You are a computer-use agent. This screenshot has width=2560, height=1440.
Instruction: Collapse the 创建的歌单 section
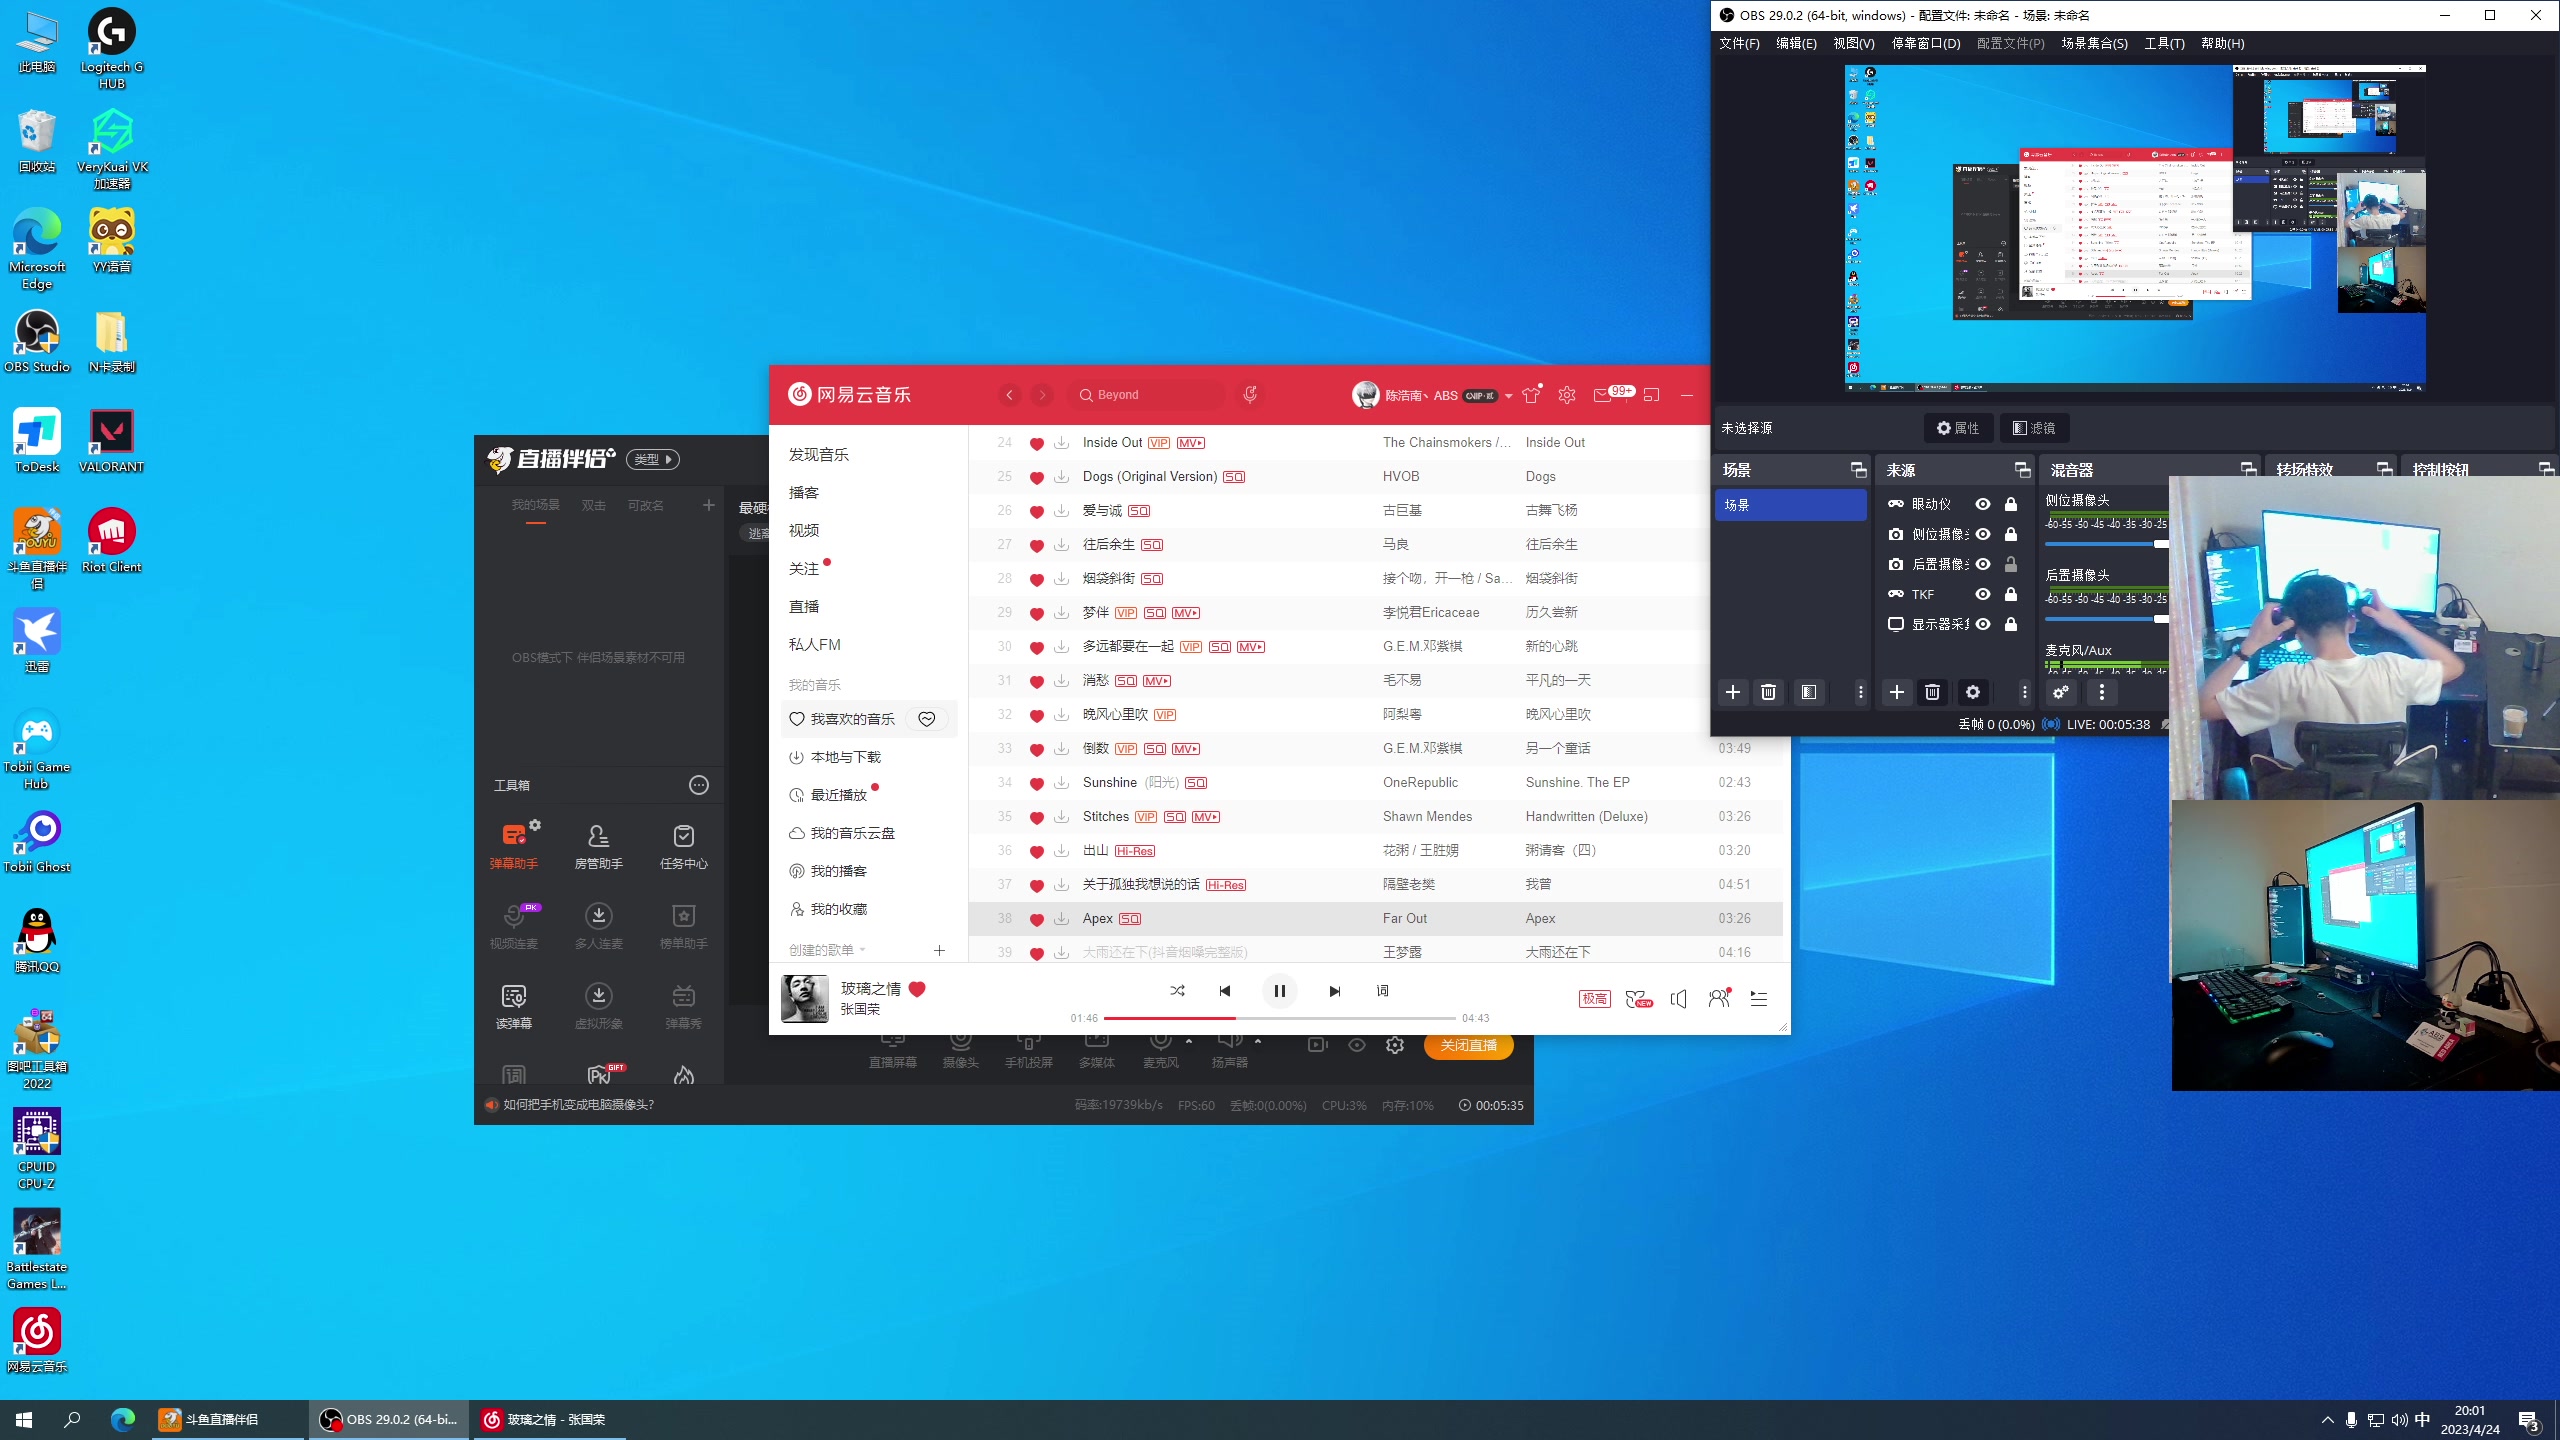[x=862, y=950]
